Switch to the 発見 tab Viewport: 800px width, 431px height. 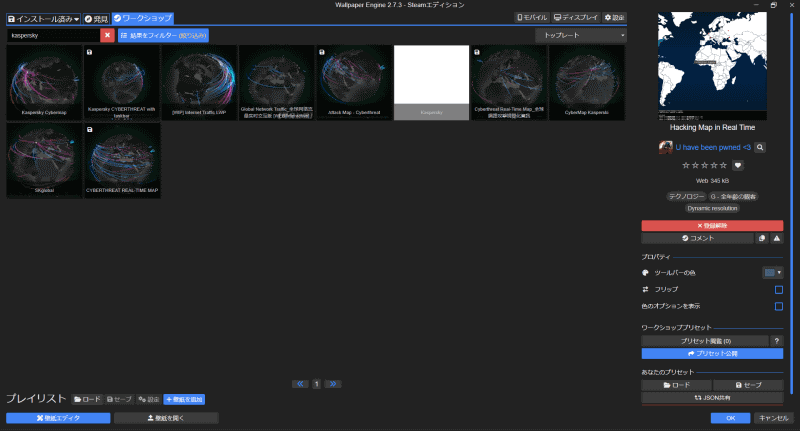click(x=96, y=19)
